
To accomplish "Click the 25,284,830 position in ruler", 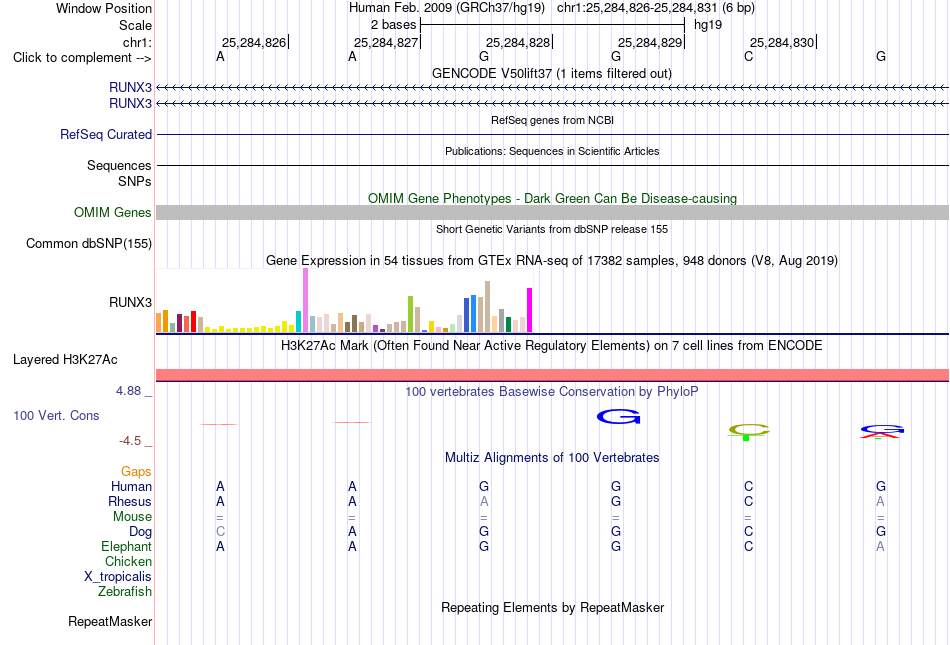I will pos(782,42).
